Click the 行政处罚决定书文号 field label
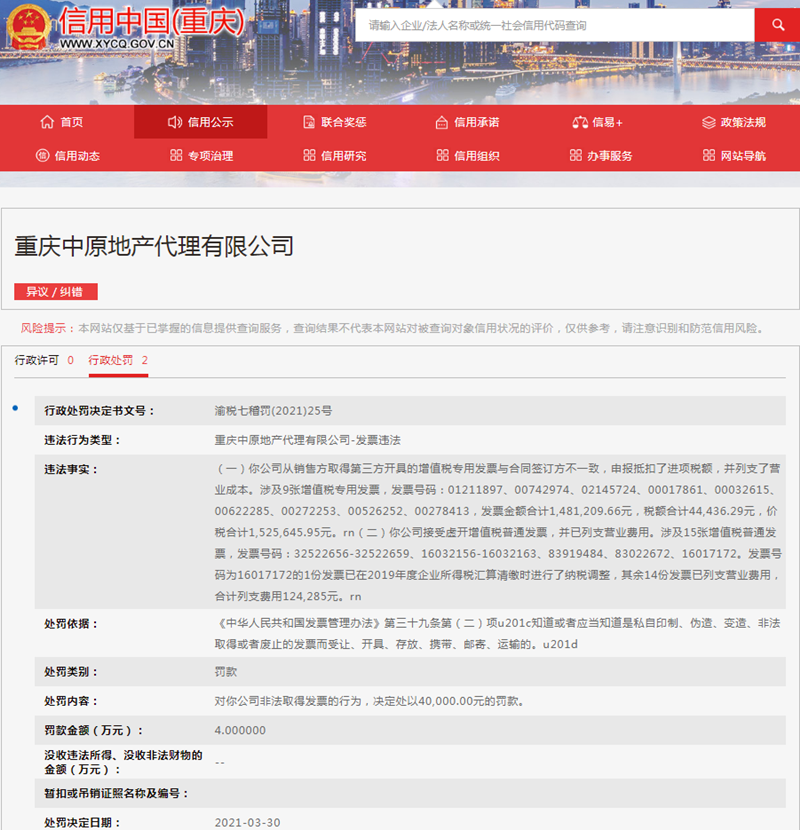The height and width of the screenshot is (830, 800). point(100,411)
